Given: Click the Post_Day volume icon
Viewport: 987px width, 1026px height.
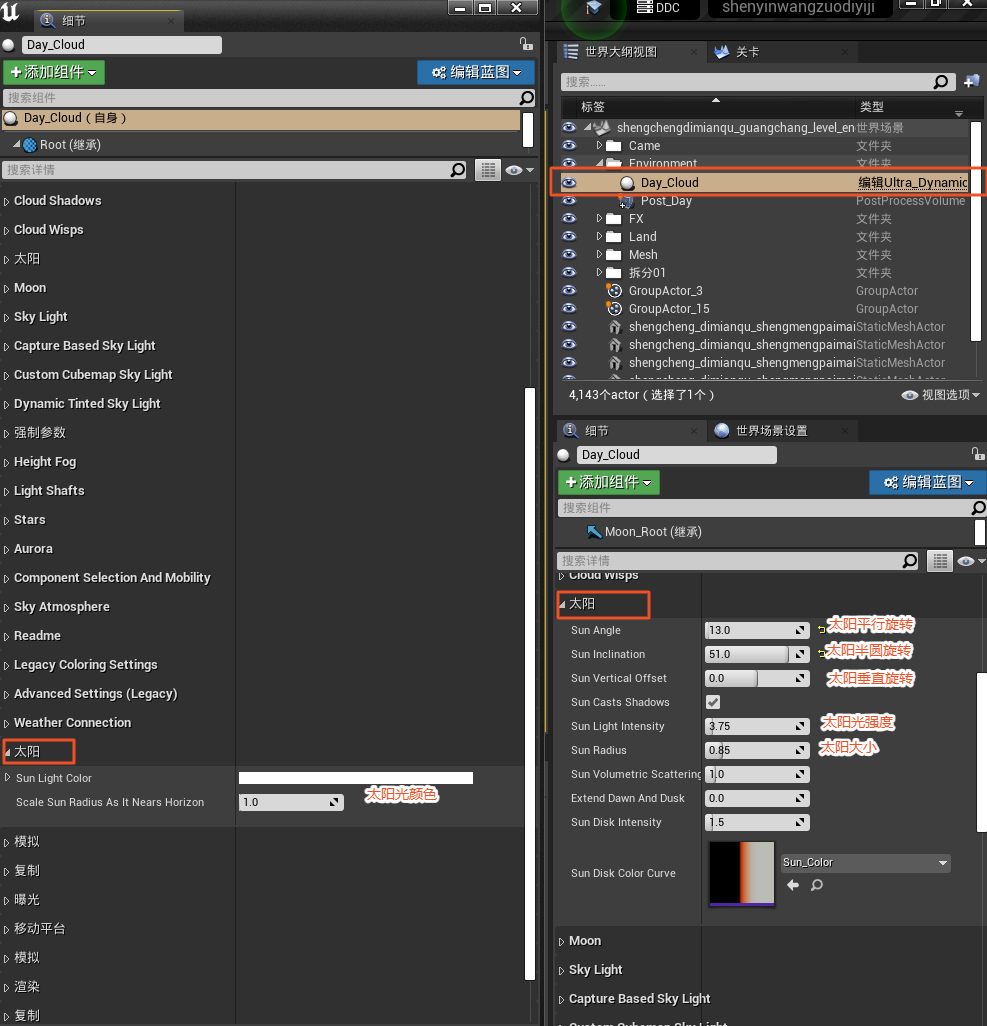Looking at the screenshot, I should (x=627, y=201).
